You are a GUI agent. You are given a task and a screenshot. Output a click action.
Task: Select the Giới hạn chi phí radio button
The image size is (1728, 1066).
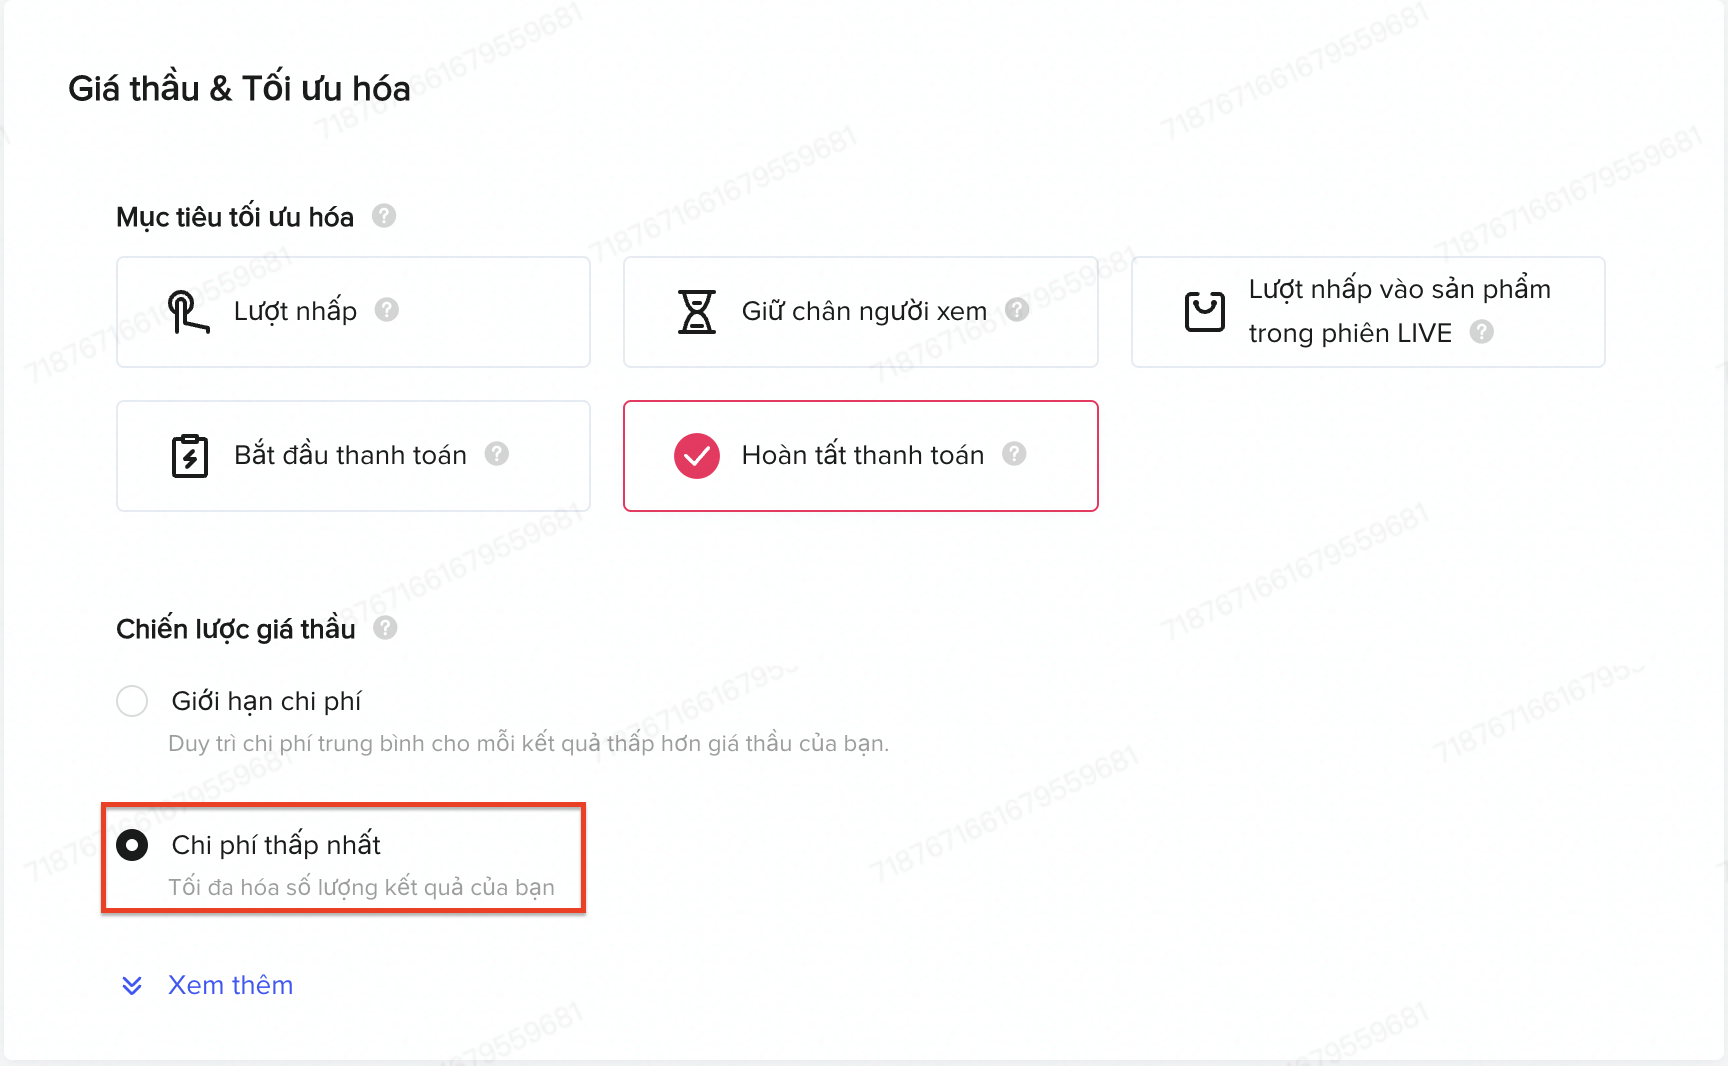tap(132, 701)
